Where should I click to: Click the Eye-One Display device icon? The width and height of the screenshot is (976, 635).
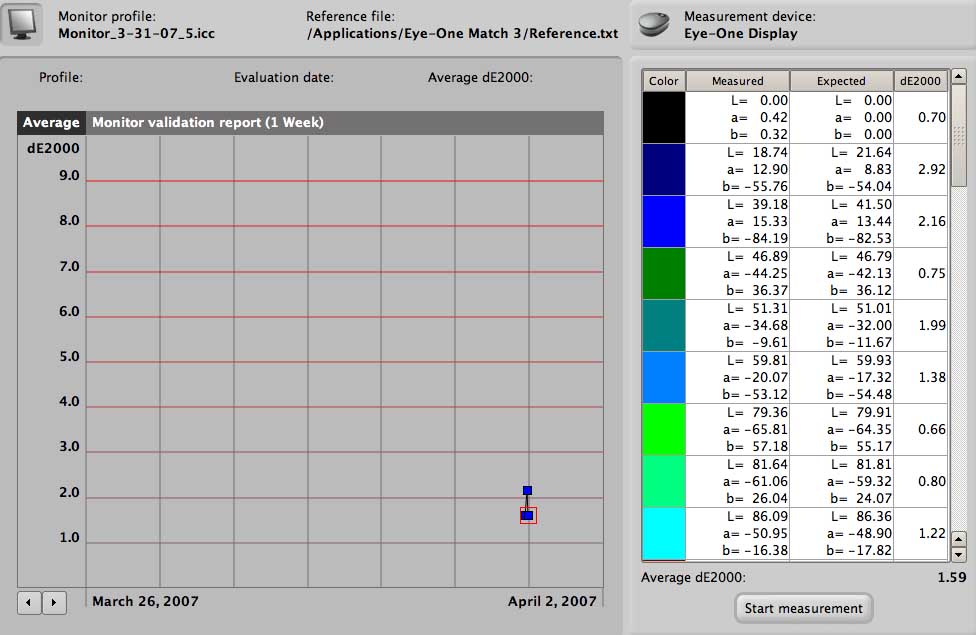tap(654, 24)
